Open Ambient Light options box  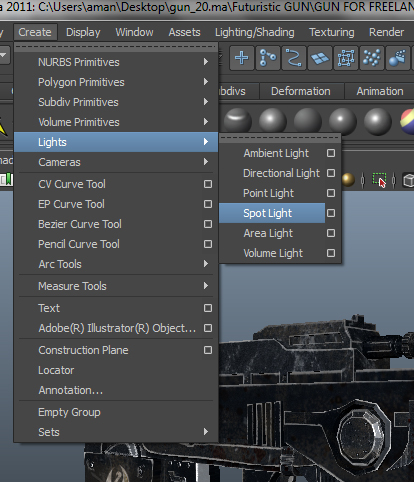click(331, 153)
